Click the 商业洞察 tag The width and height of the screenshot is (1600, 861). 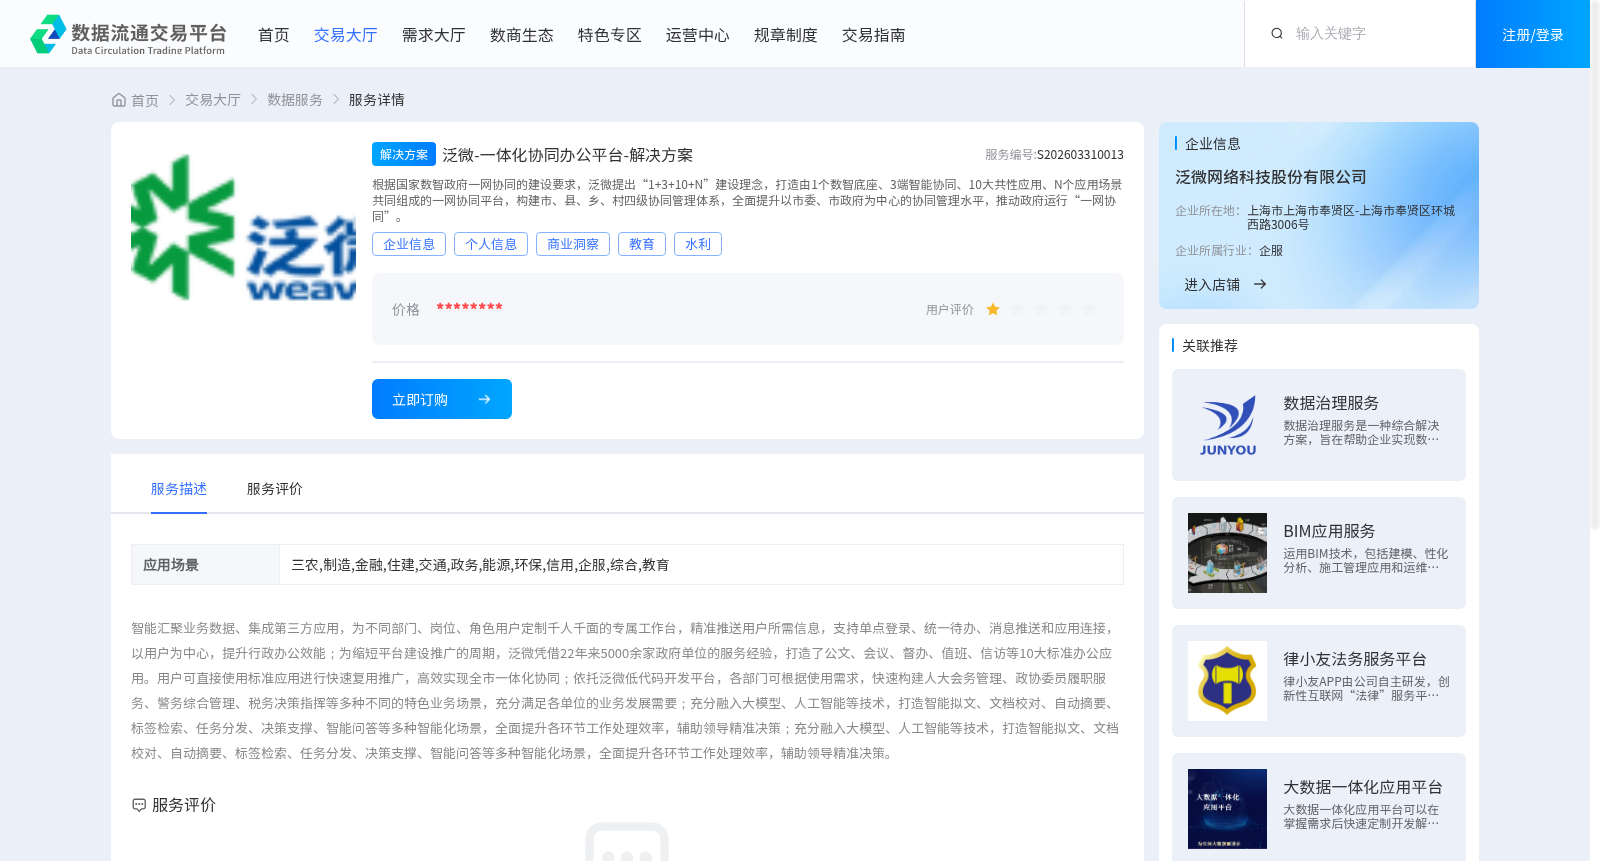pos(573,244)
